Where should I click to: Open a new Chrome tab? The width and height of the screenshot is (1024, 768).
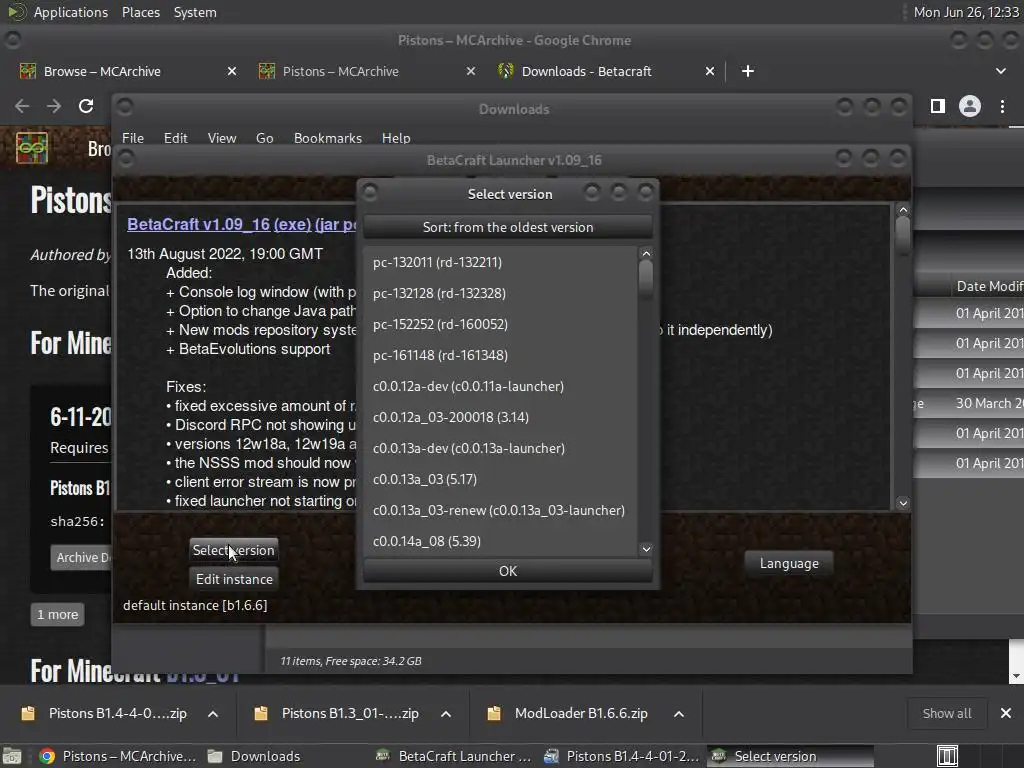748,71
